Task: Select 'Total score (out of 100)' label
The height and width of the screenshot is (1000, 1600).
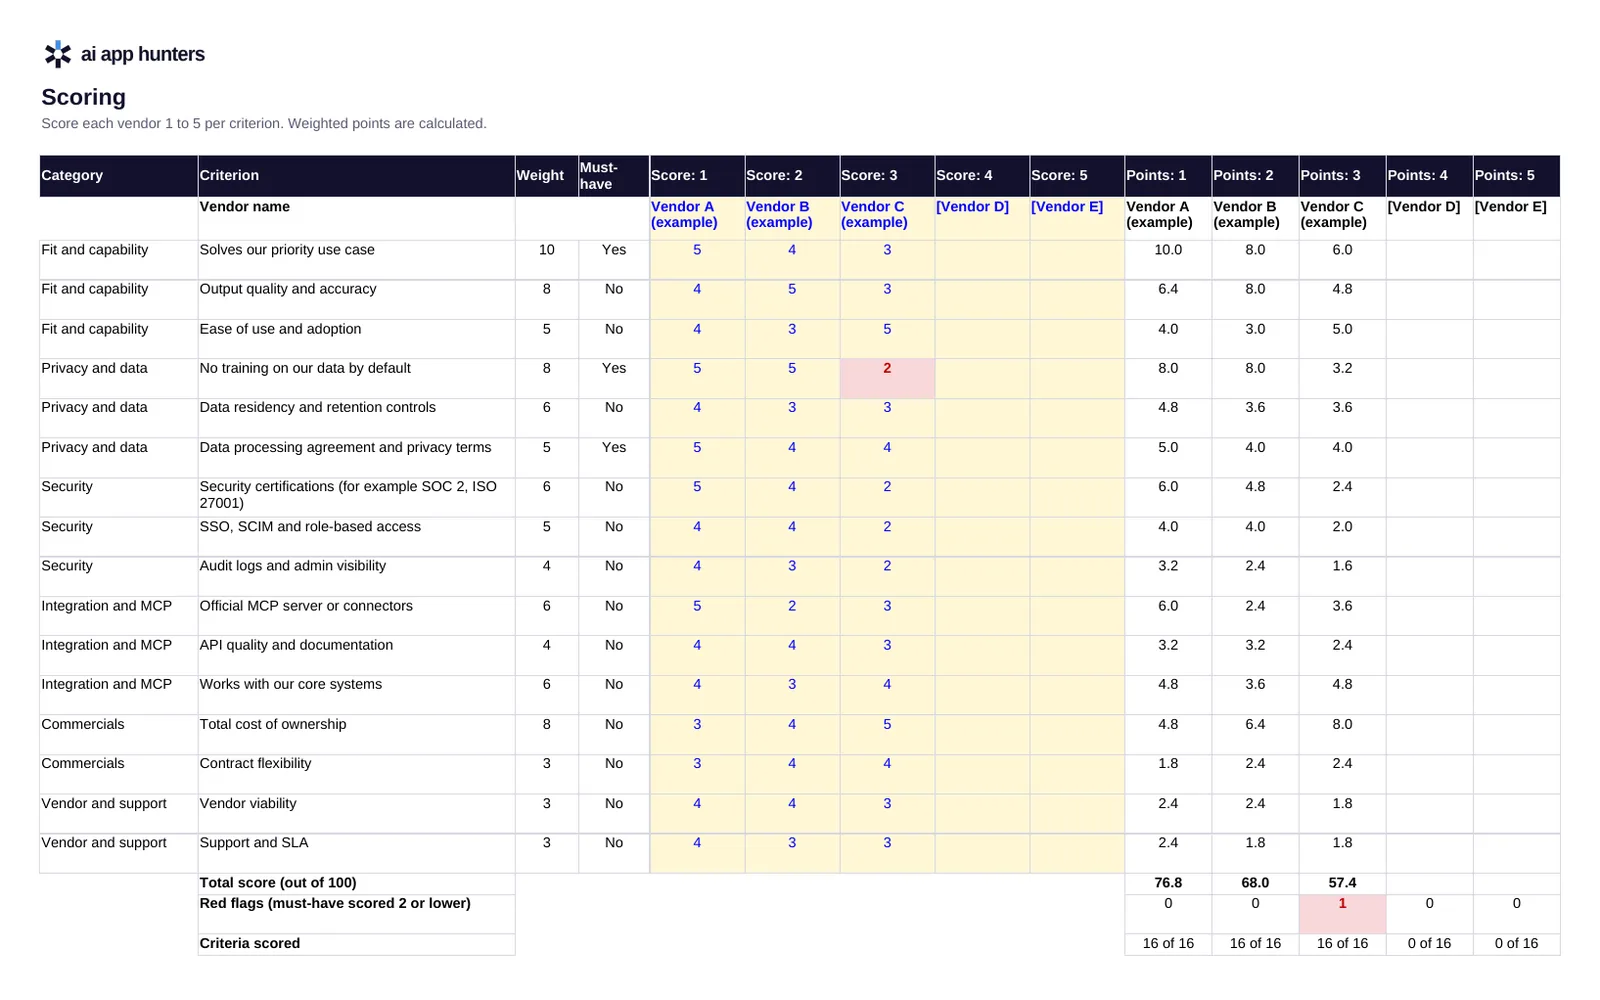Action: (x=356, y=883)
